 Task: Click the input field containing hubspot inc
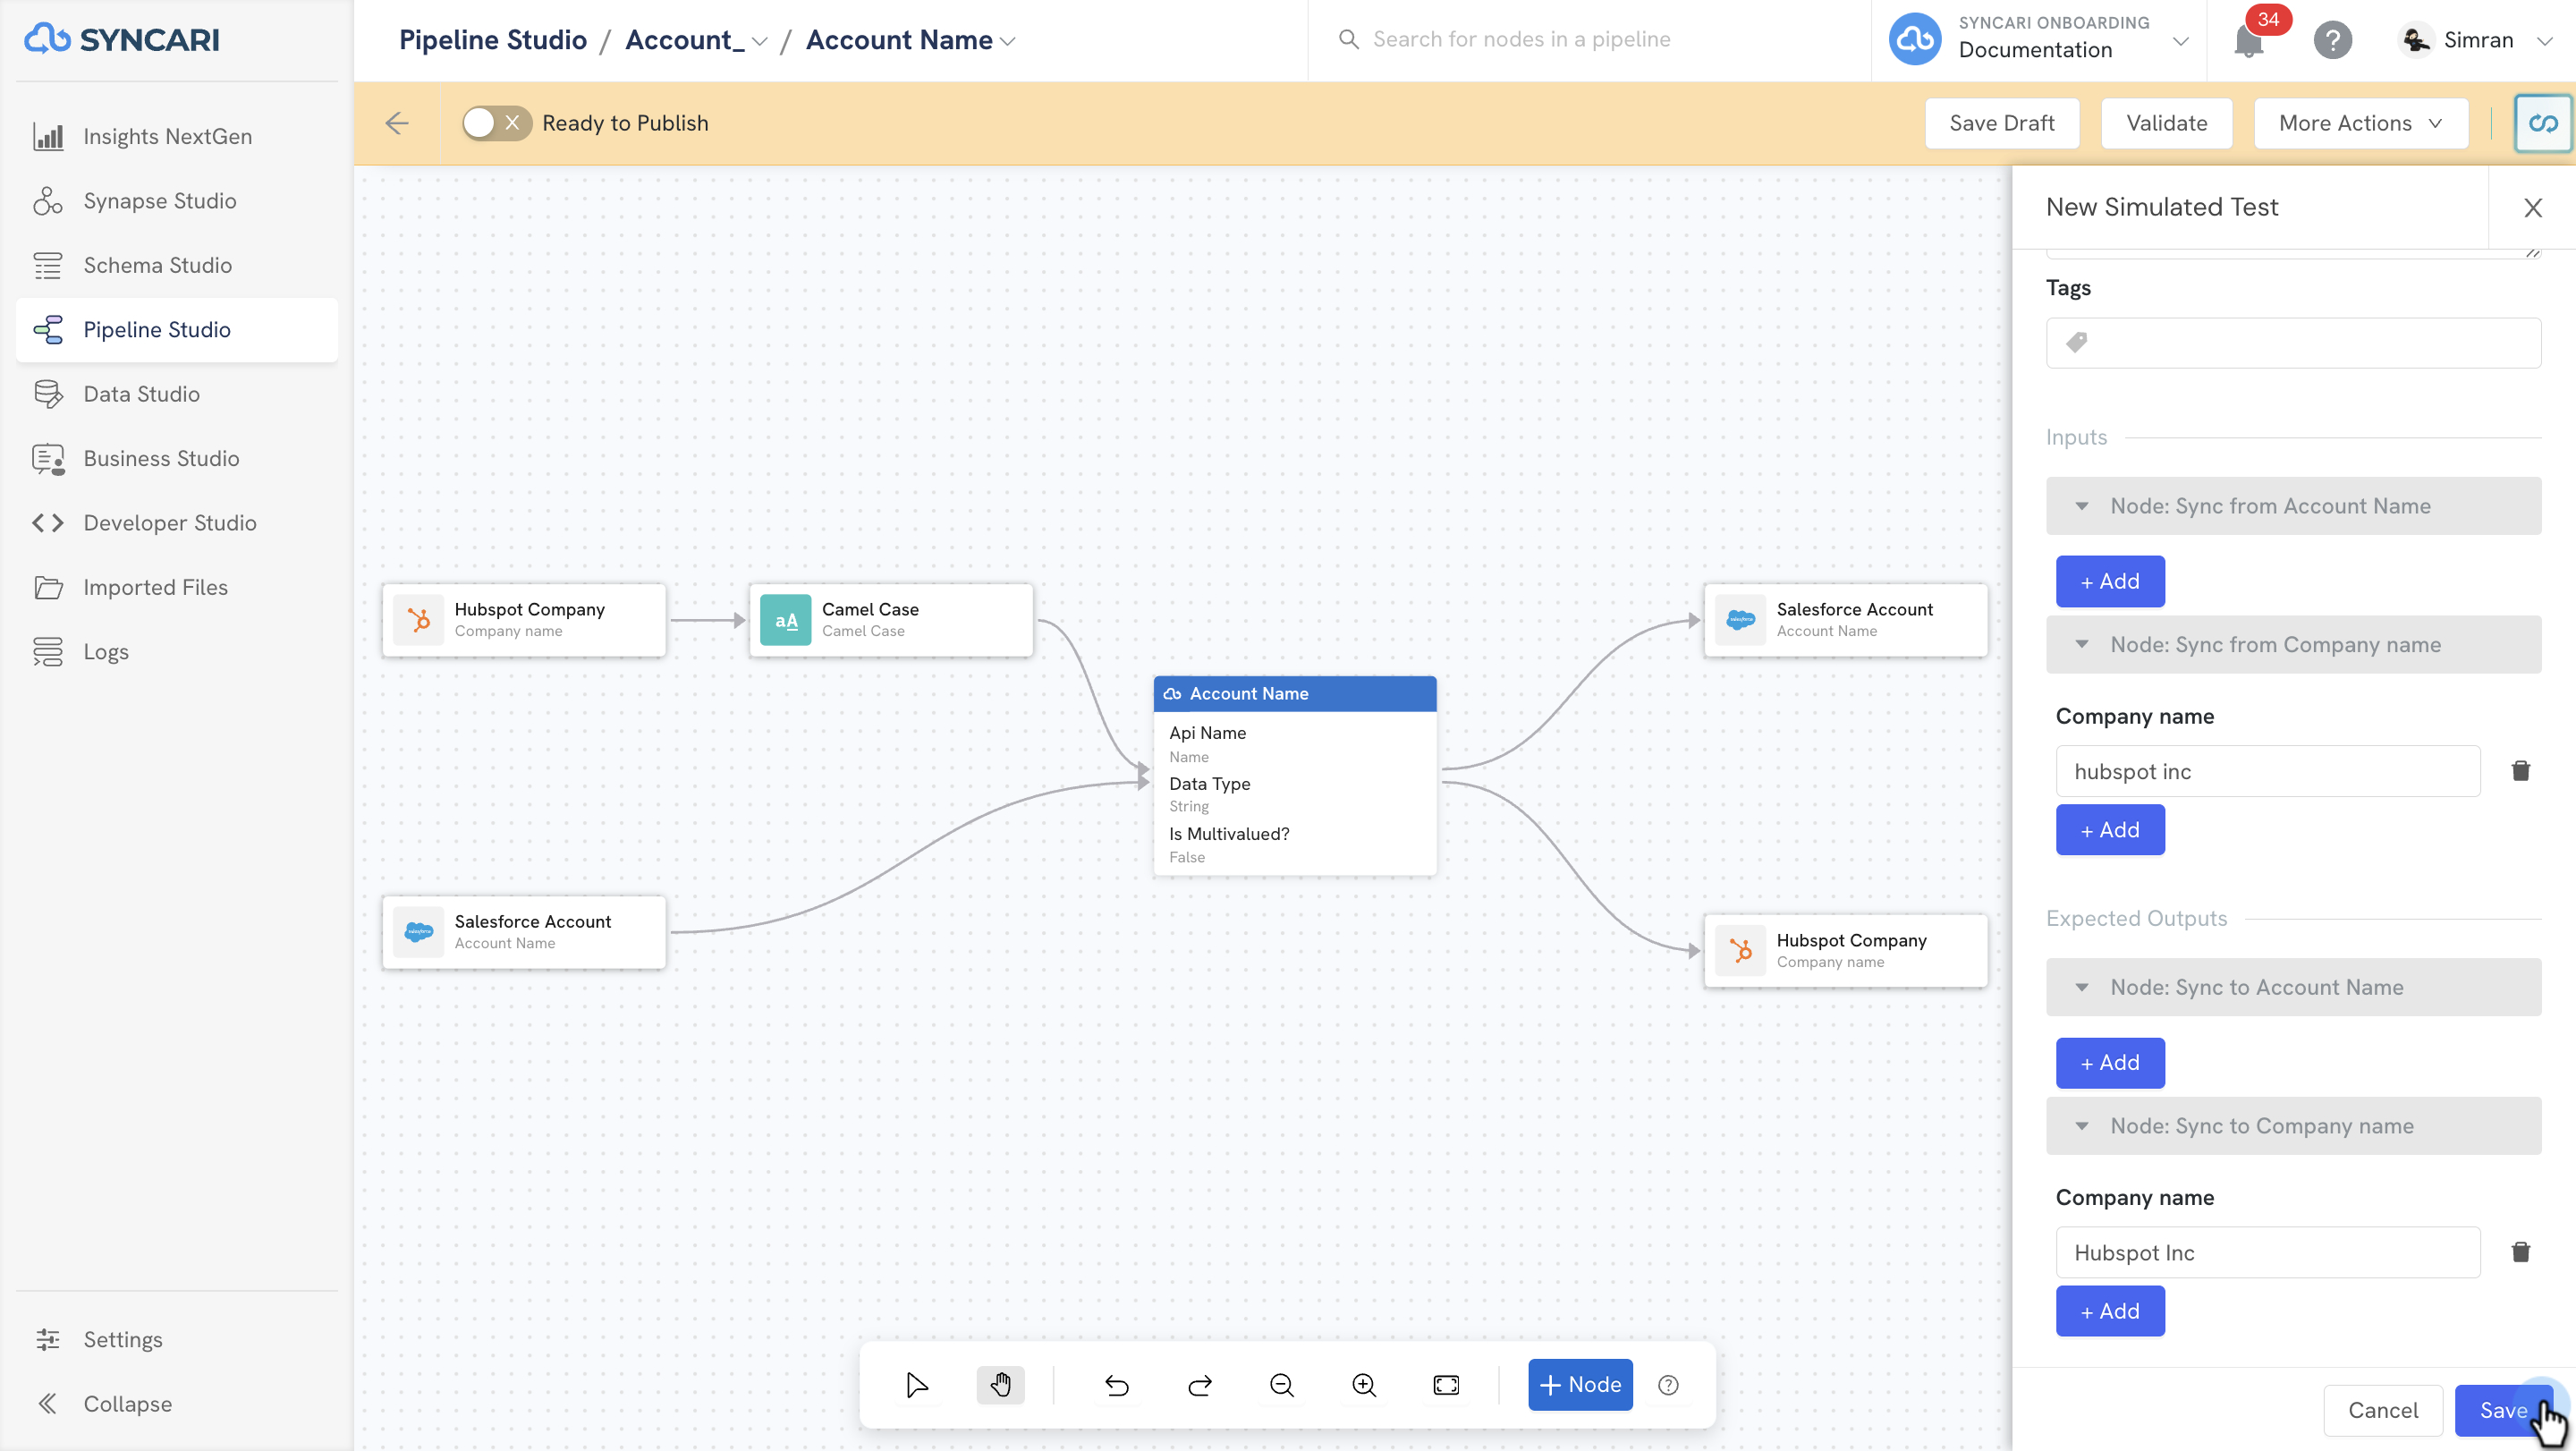[2268, 771]
